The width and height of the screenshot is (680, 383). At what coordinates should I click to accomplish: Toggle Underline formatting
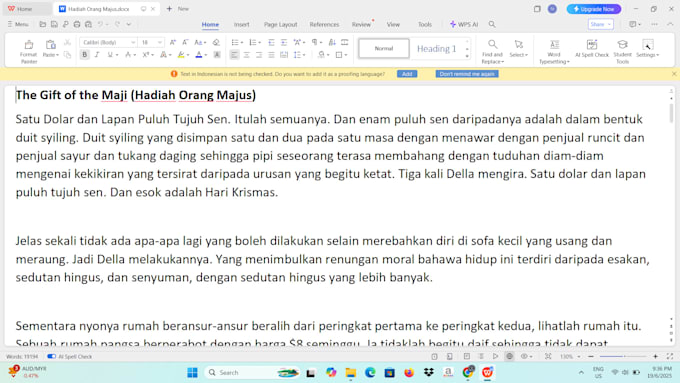point(110,55)
